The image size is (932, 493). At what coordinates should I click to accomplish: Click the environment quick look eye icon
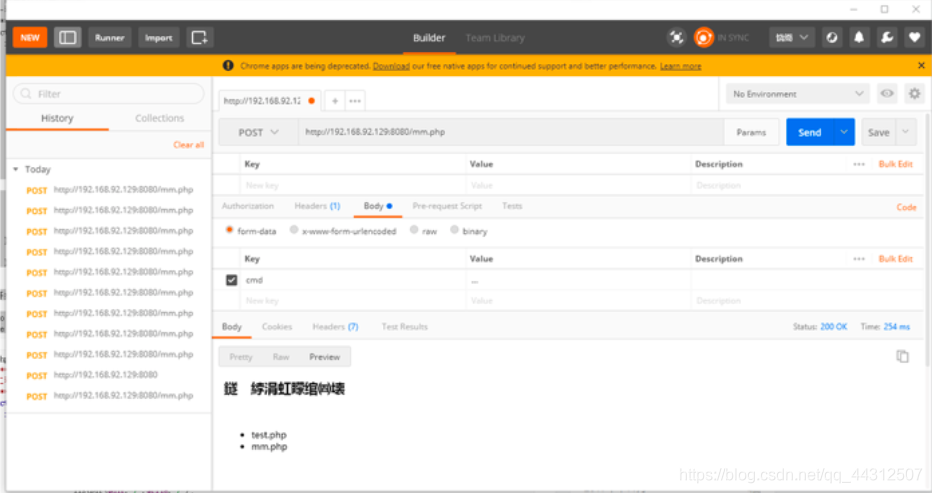pyautogui.click(x=887, y=93)
